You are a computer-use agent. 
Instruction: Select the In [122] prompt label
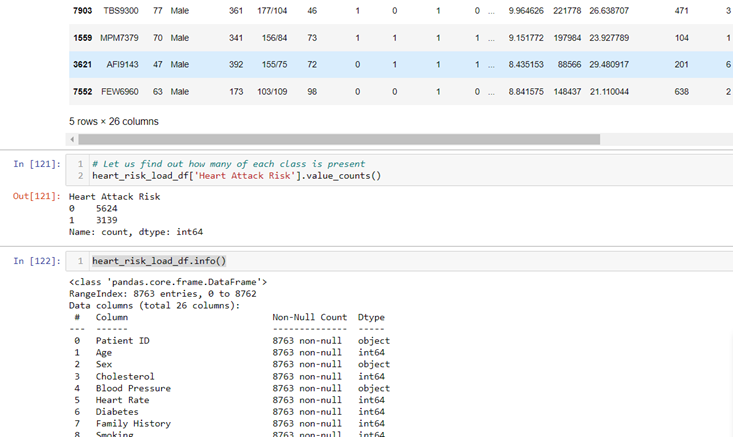[x=37, y=261]
